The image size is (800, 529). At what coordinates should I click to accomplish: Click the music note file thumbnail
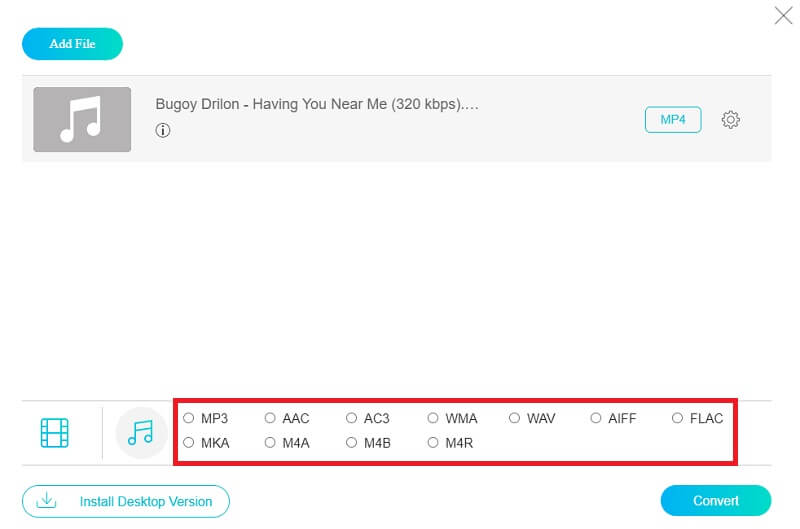(82, 120)
